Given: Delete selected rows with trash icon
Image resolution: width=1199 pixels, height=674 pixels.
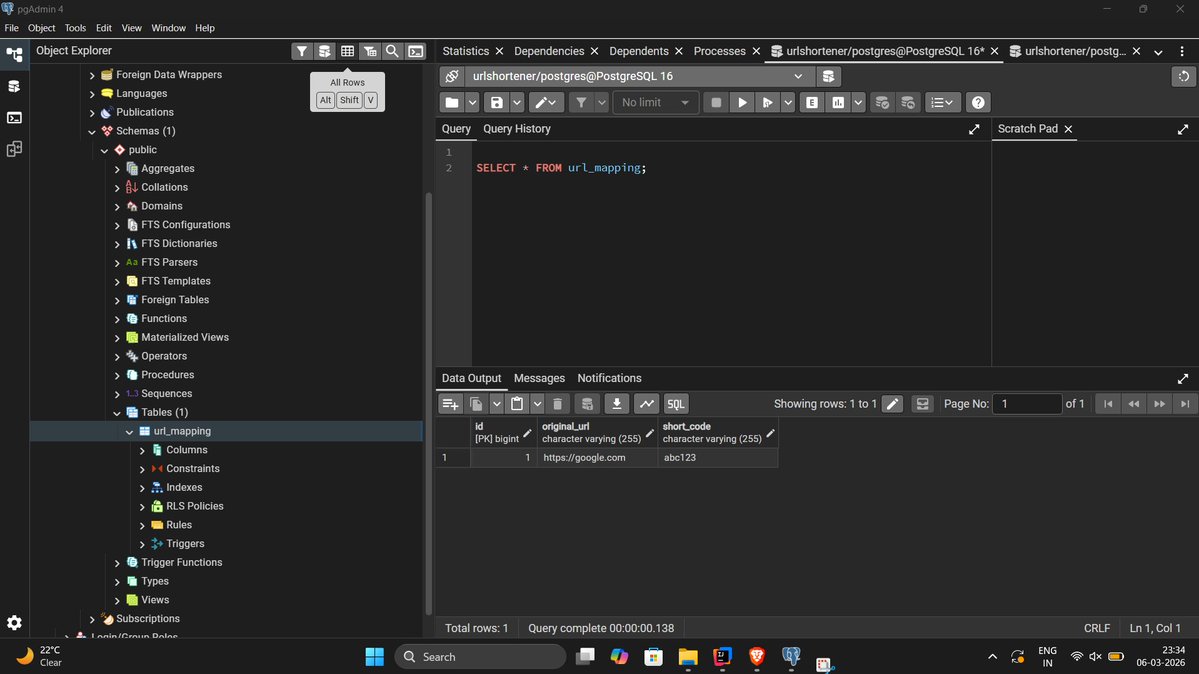Looking at the screenshot, I should point(558,404).
